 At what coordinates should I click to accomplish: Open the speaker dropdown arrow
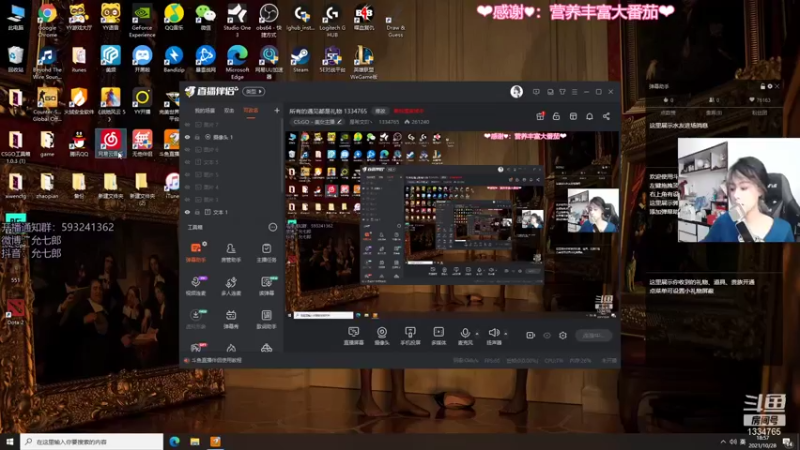(506, 334)
